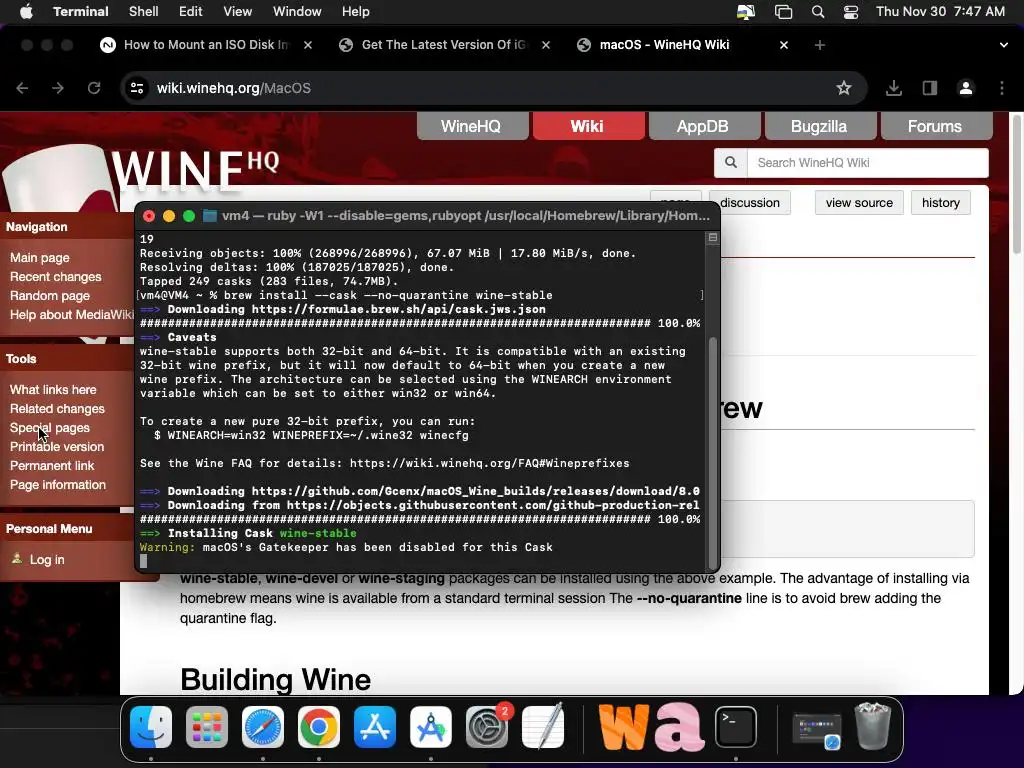Open the Window menu
Viewport: 1024px width, 768px height.
click(297, 12)
